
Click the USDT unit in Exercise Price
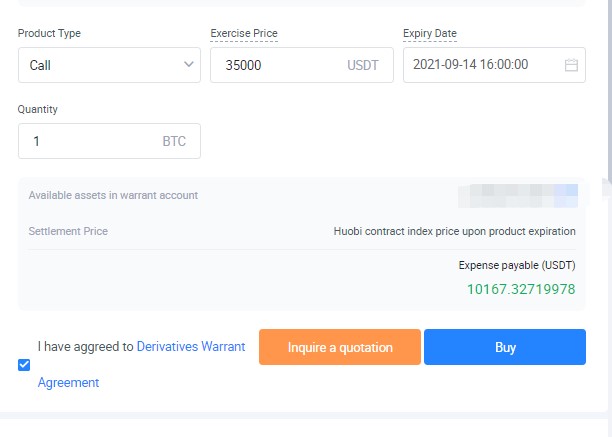coord(363,65)
